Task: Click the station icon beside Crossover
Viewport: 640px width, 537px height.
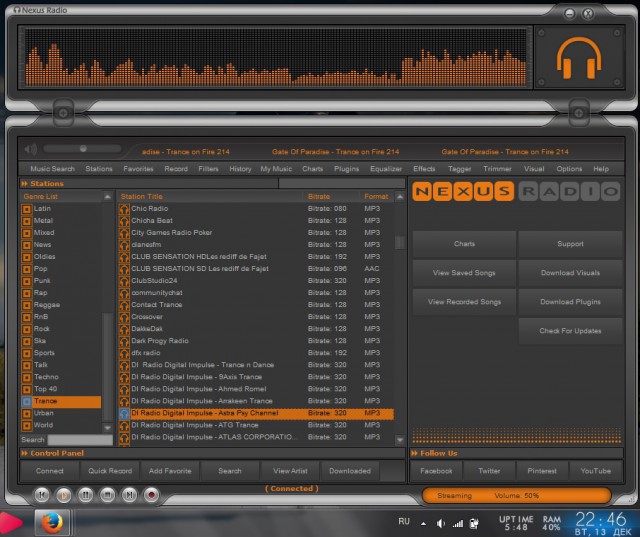Action: coord(124,317)
